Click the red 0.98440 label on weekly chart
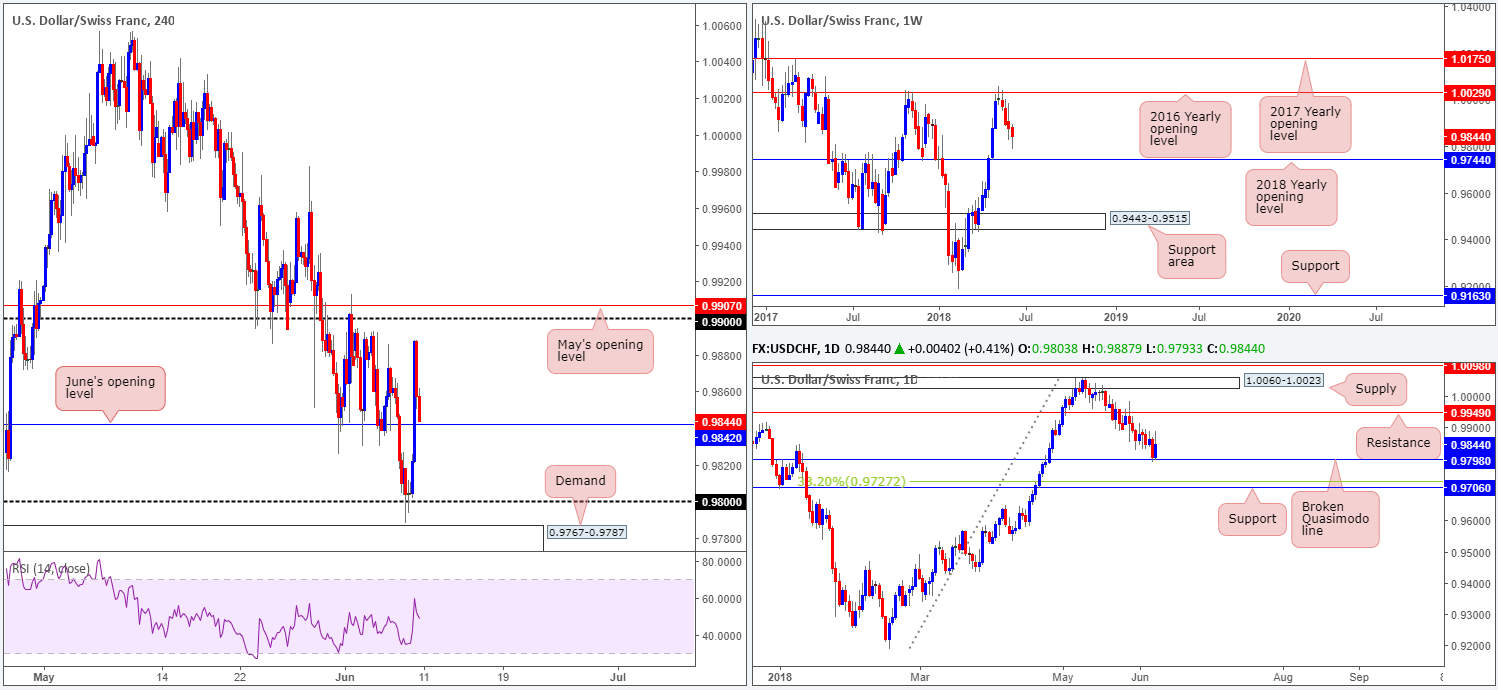The image size is (1498, 690). click(1472, 136)
